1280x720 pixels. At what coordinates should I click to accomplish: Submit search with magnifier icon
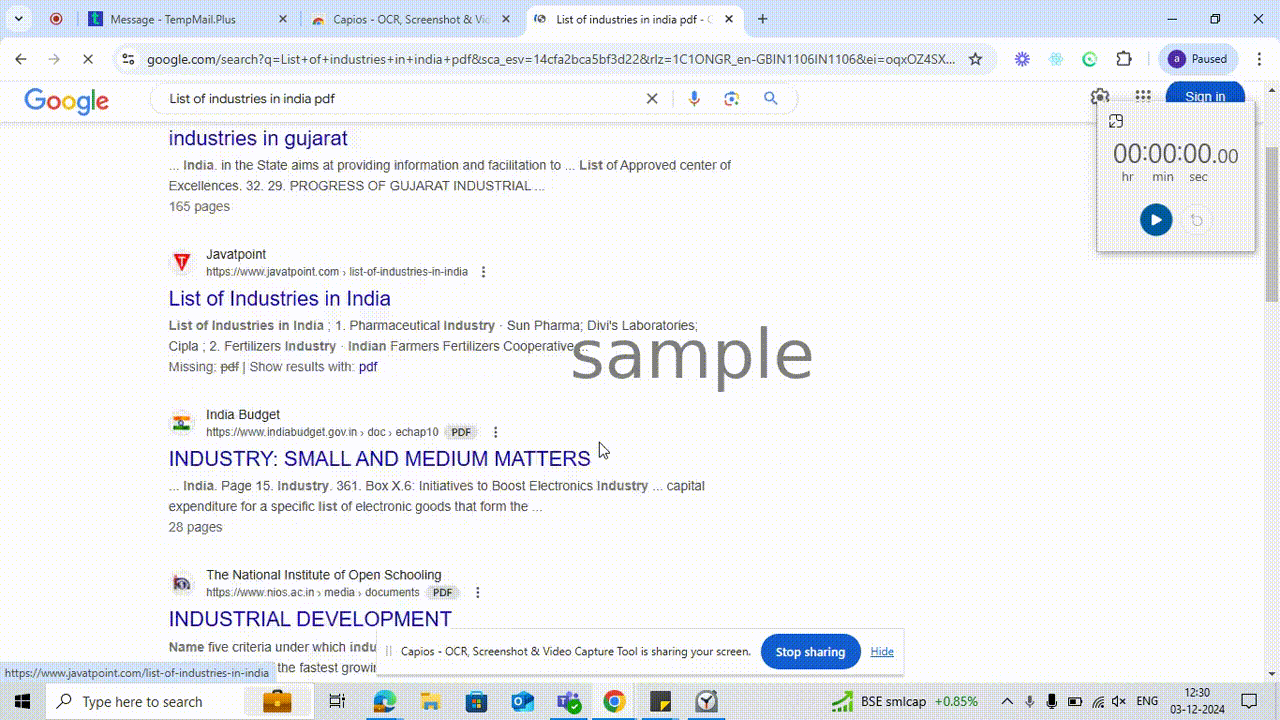[771, 98]
